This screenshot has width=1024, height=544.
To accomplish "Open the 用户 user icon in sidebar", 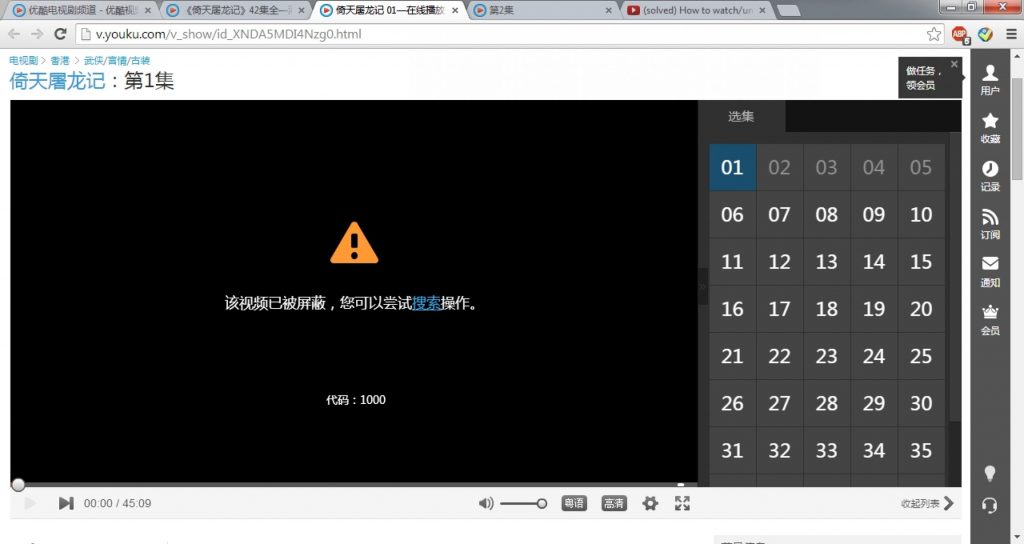I will tap(989, 78).
